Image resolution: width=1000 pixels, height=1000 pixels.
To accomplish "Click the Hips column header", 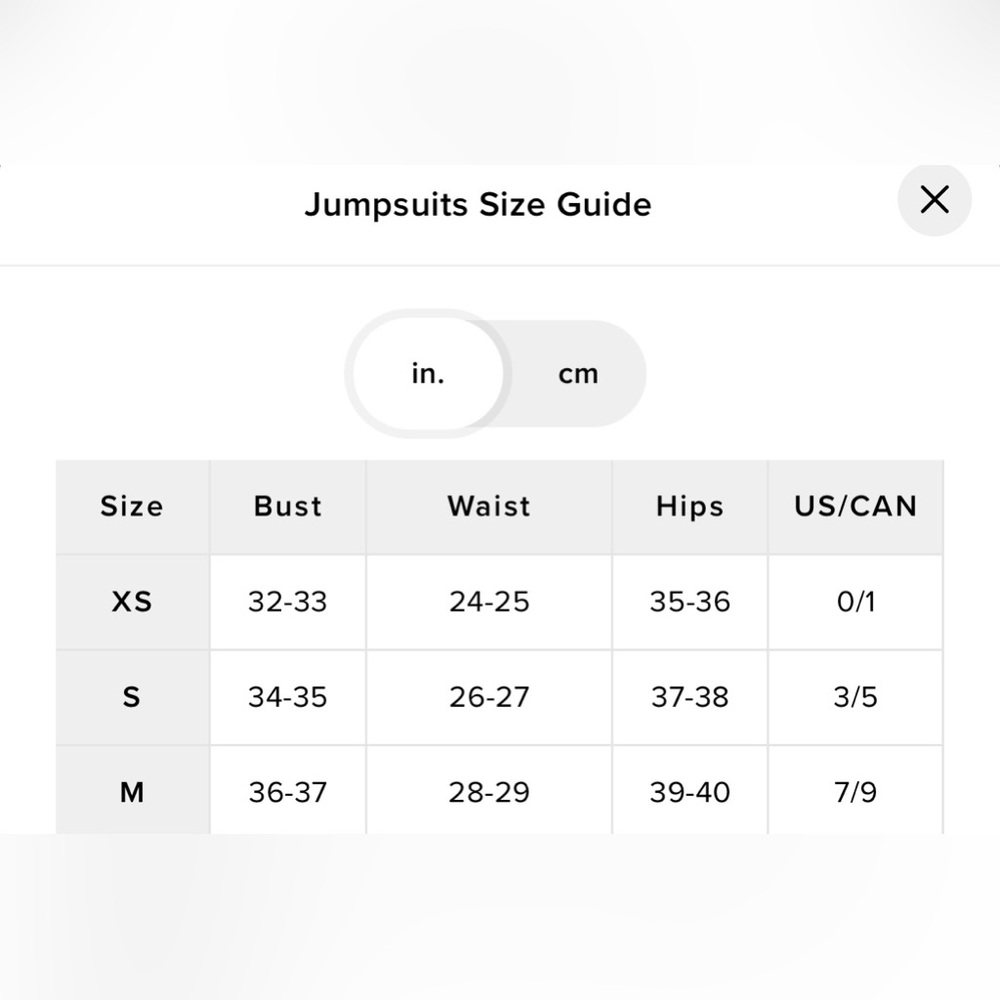I will click(x=690, y=506).
